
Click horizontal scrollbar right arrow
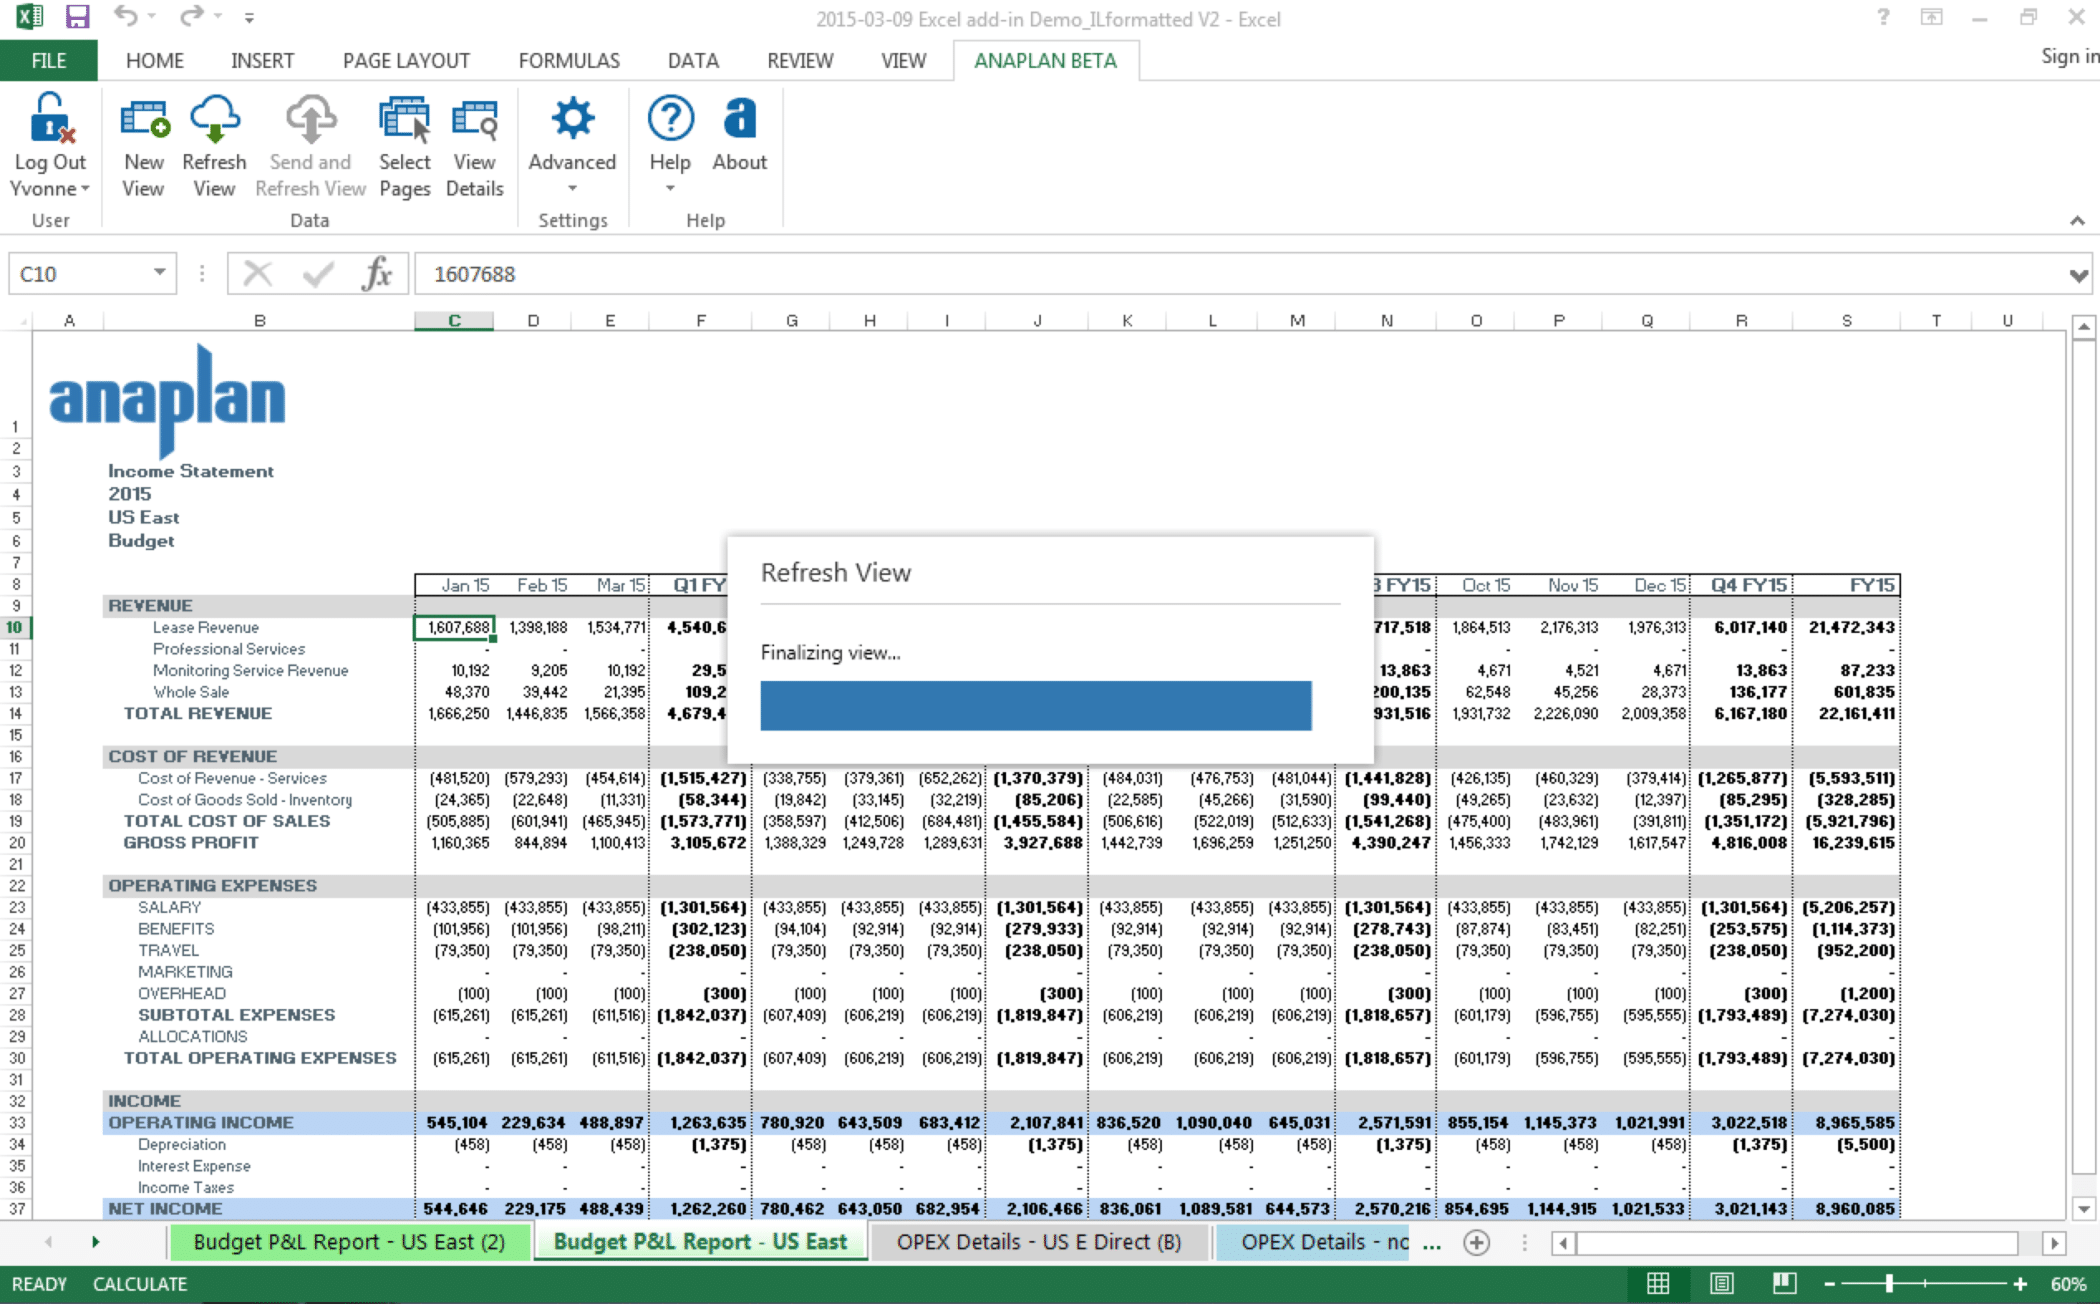[2054, 1243]
